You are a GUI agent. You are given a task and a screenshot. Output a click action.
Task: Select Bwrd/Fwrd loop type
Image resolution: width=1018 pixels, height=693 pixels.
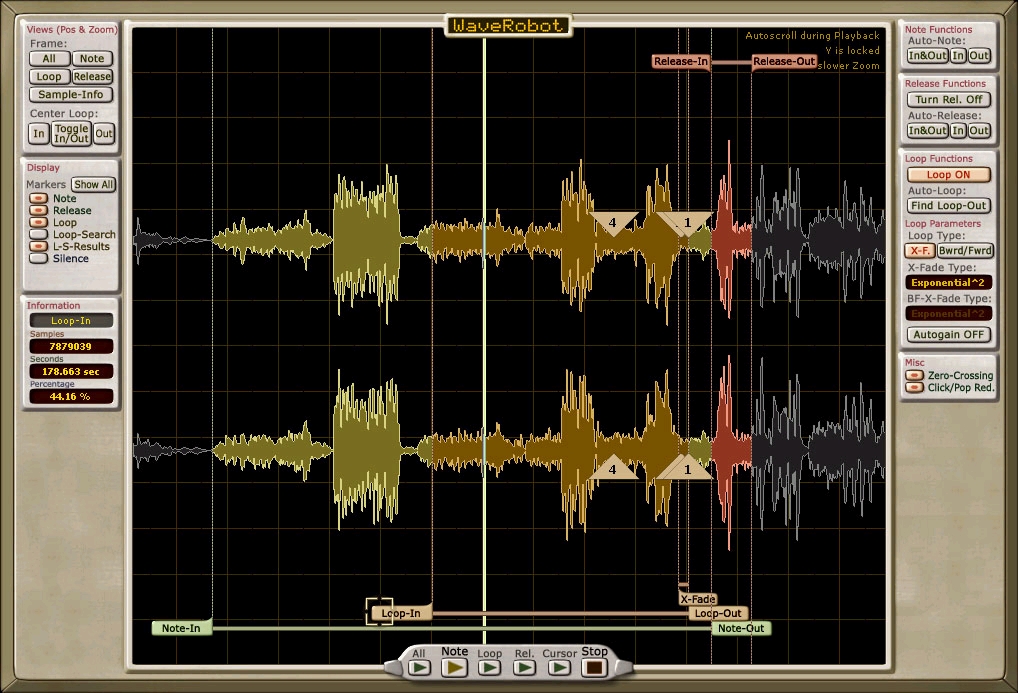tap(965, 251)
